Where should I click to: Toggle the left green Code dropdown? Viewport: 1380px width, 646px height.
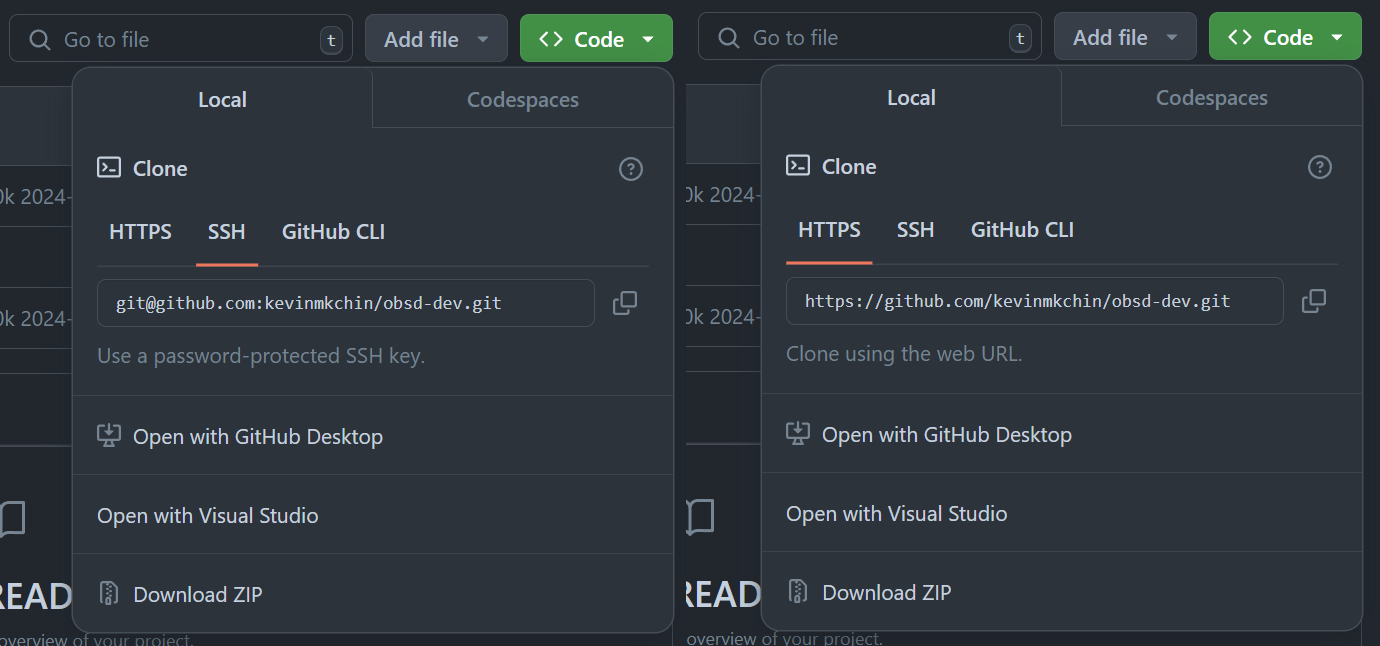point(596,39)
